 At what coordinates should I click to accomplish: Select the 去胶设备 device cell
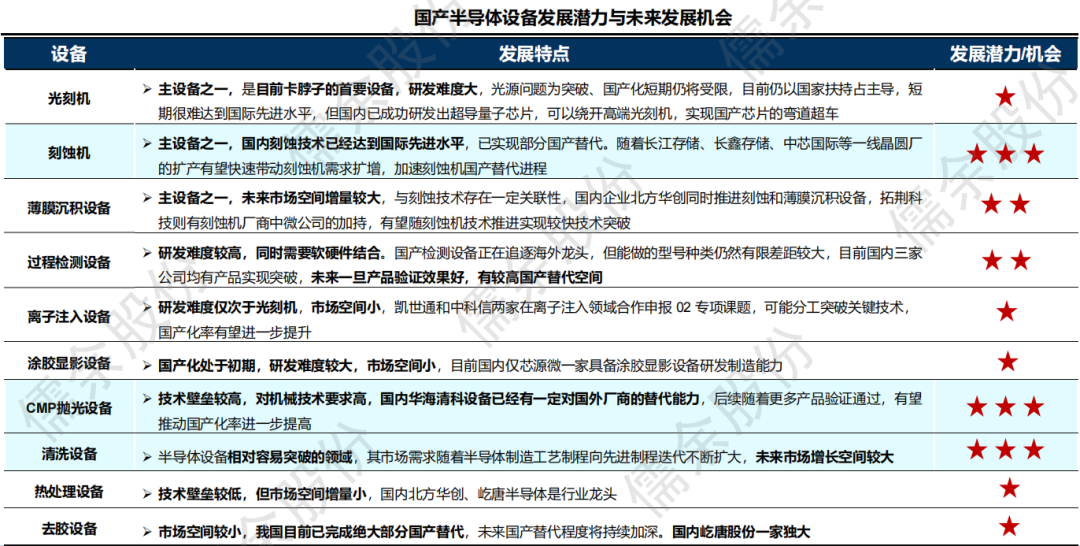click(x=69, y=529)
